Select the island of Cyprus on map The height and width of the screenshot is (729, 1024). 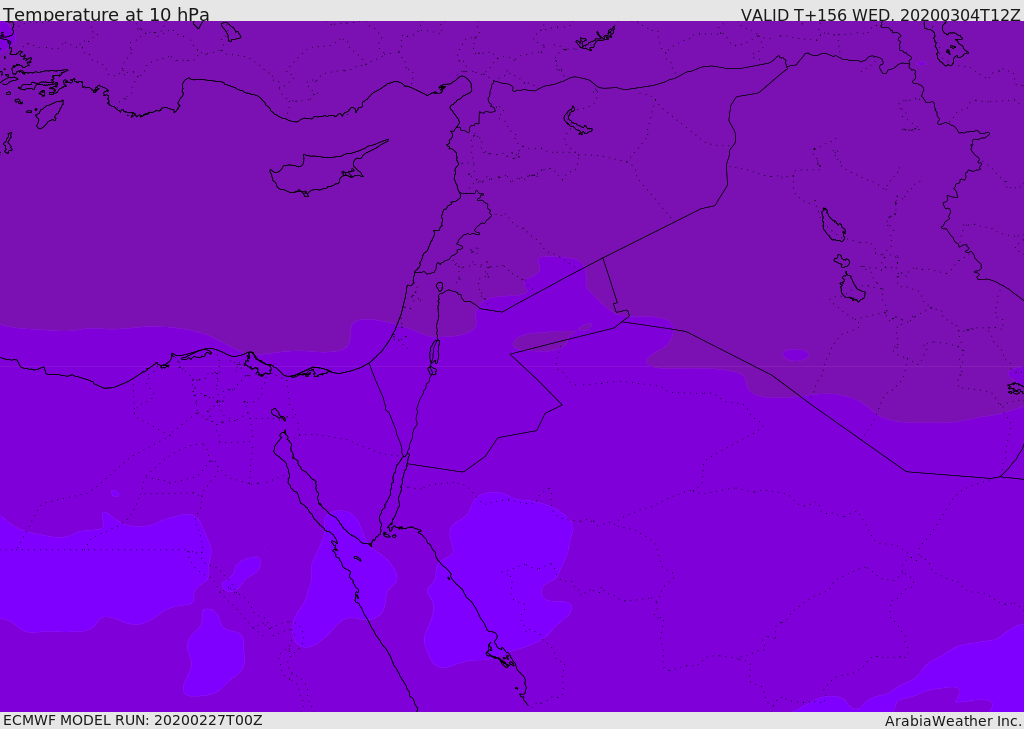tap(318, 172)
